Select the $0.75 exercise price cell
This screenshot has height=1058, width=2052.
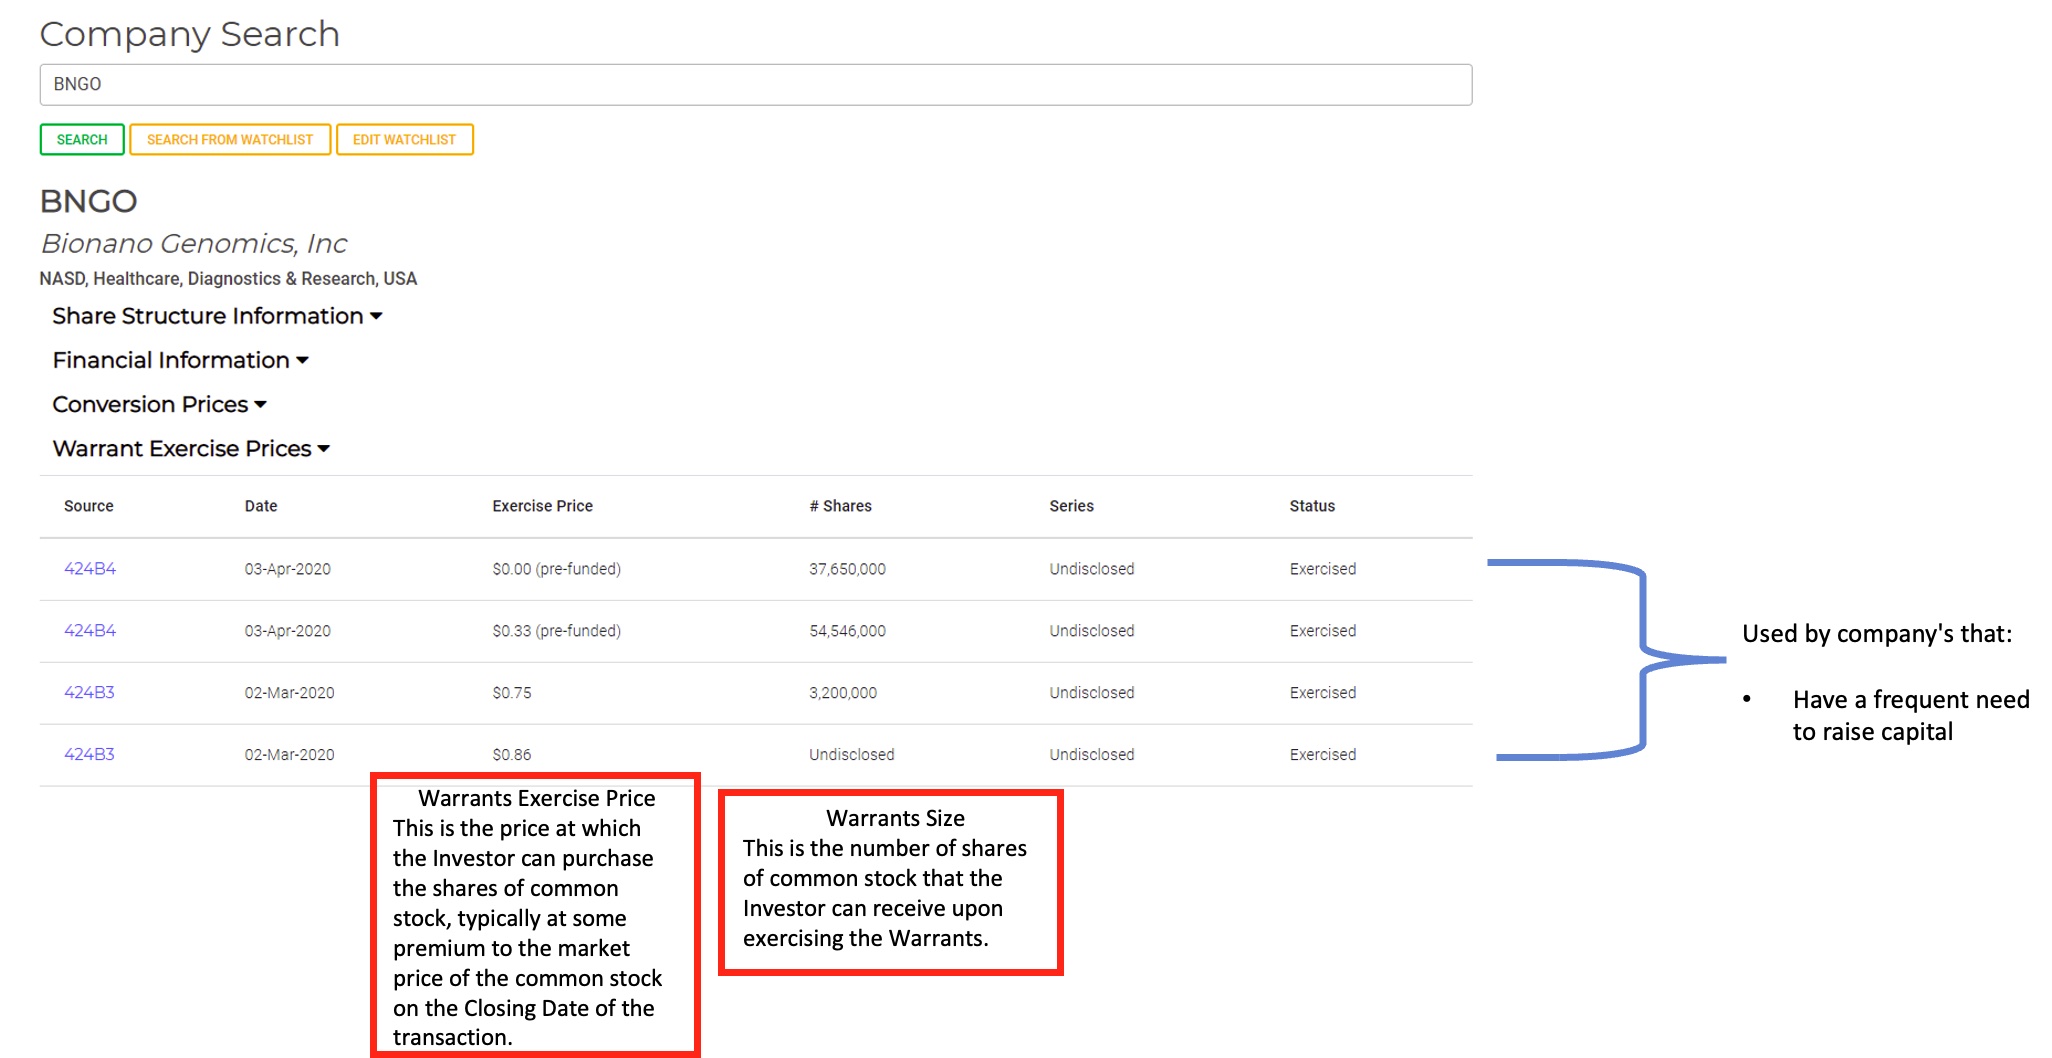pos(512,693)
